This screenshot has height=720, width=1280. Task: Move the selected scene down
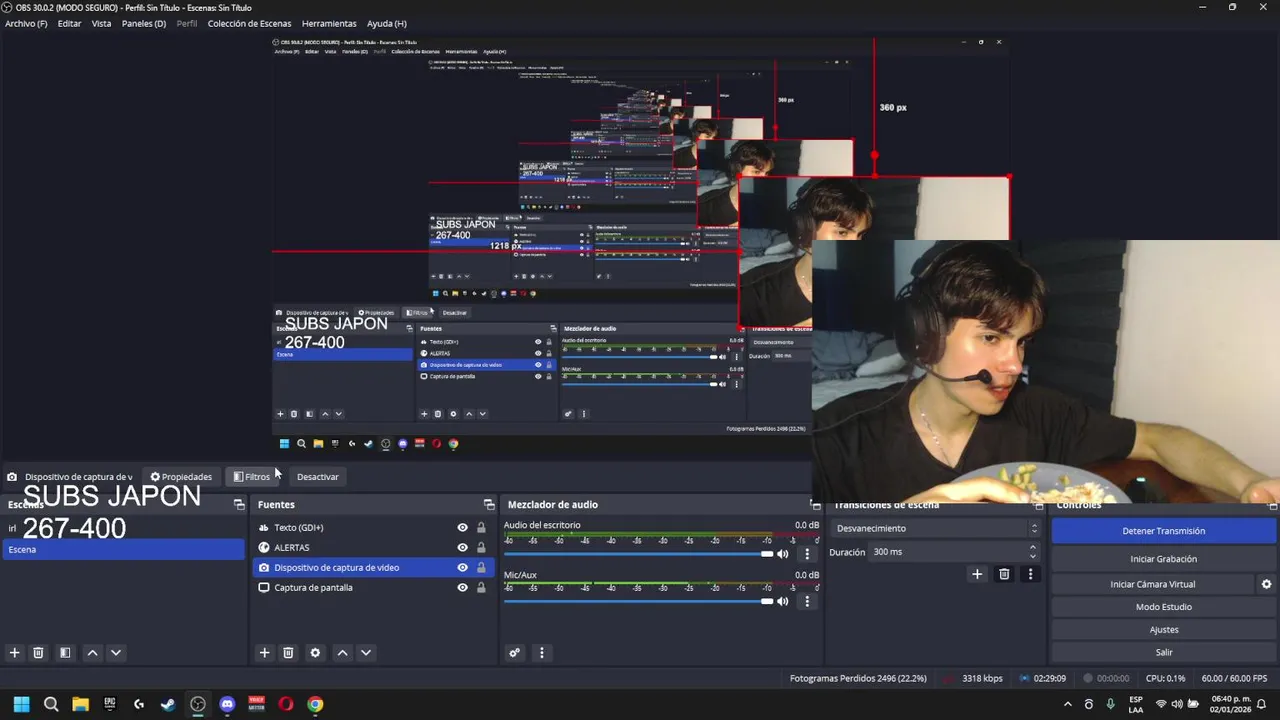click(116, 653)
